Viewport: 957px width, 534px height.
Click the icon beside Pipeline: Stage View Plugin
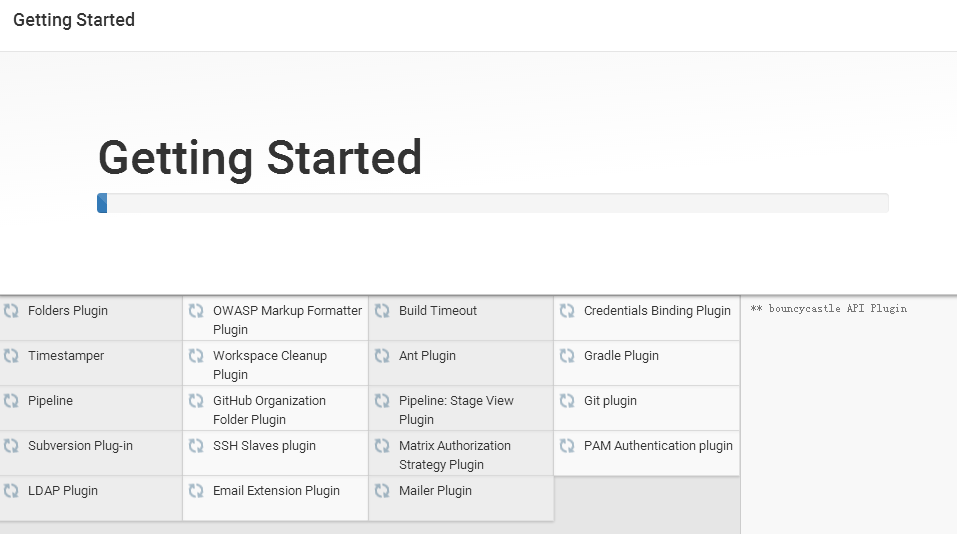pos(382,401)
